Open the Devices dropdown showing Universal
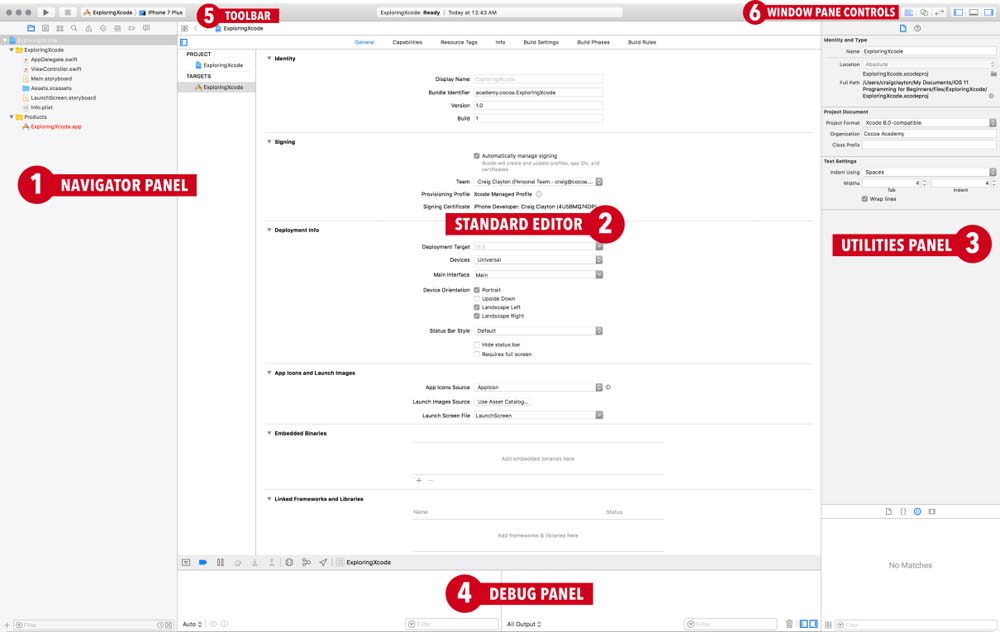Screen dimensions: 1000x632 tap(538, 260)
